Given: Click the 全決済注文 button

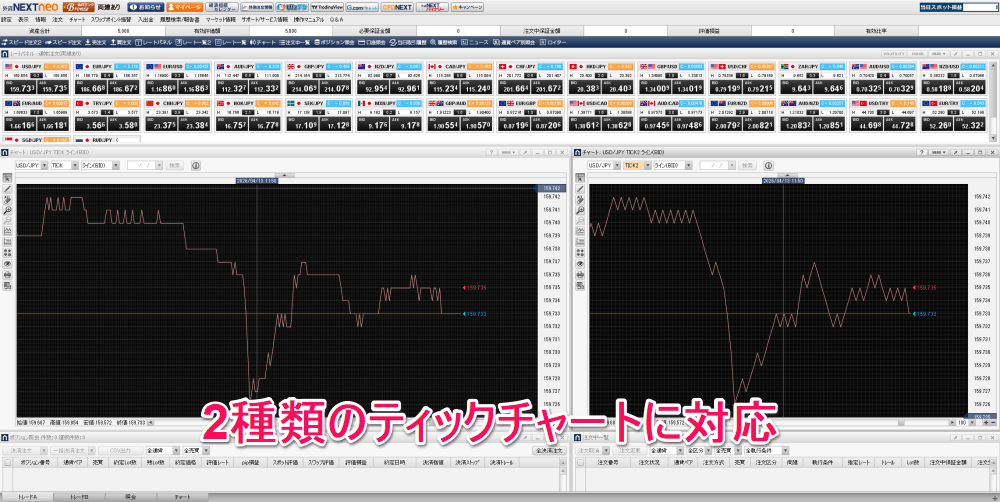Looking at the screenshot, I should click(x=549, y=450).
